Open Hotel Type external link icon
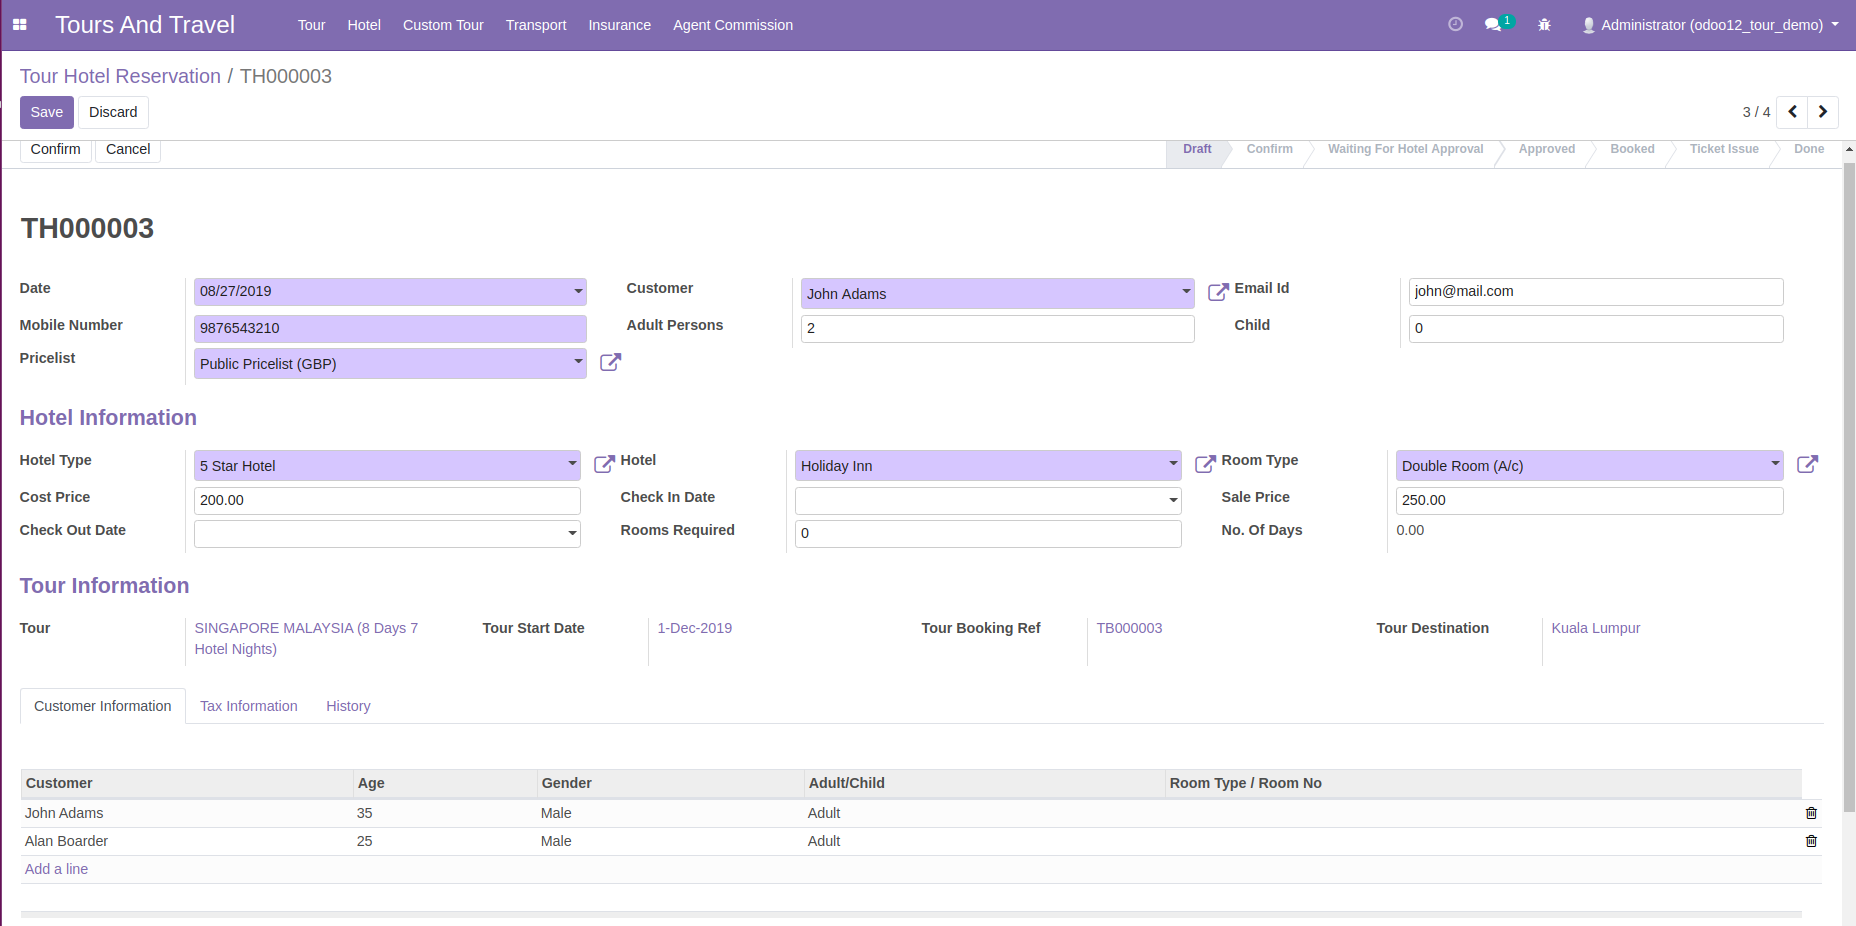1856x926 pixels. tap(604, 464)
